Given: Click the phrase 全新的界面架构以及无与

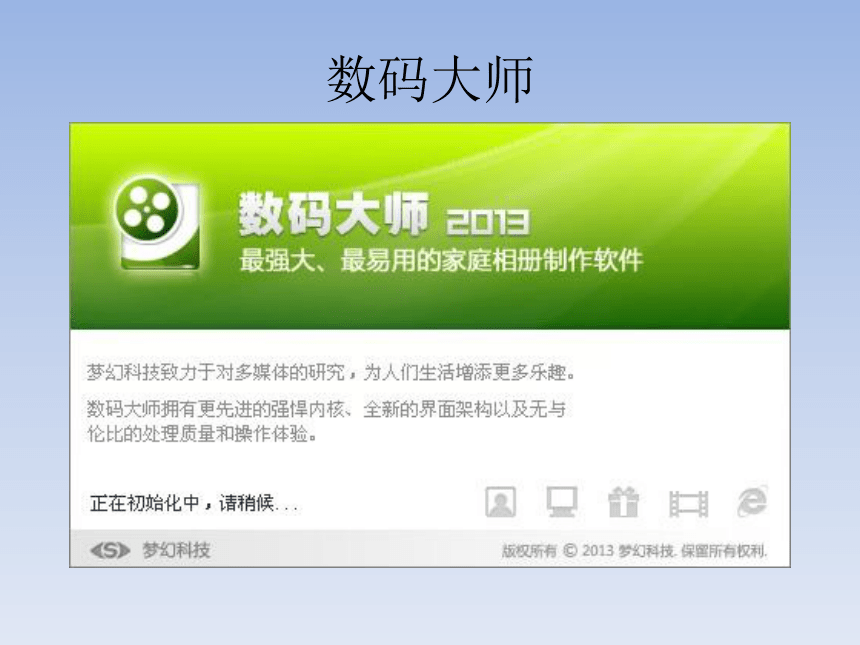Looking at the screenshot, I should tap(464, 409).
